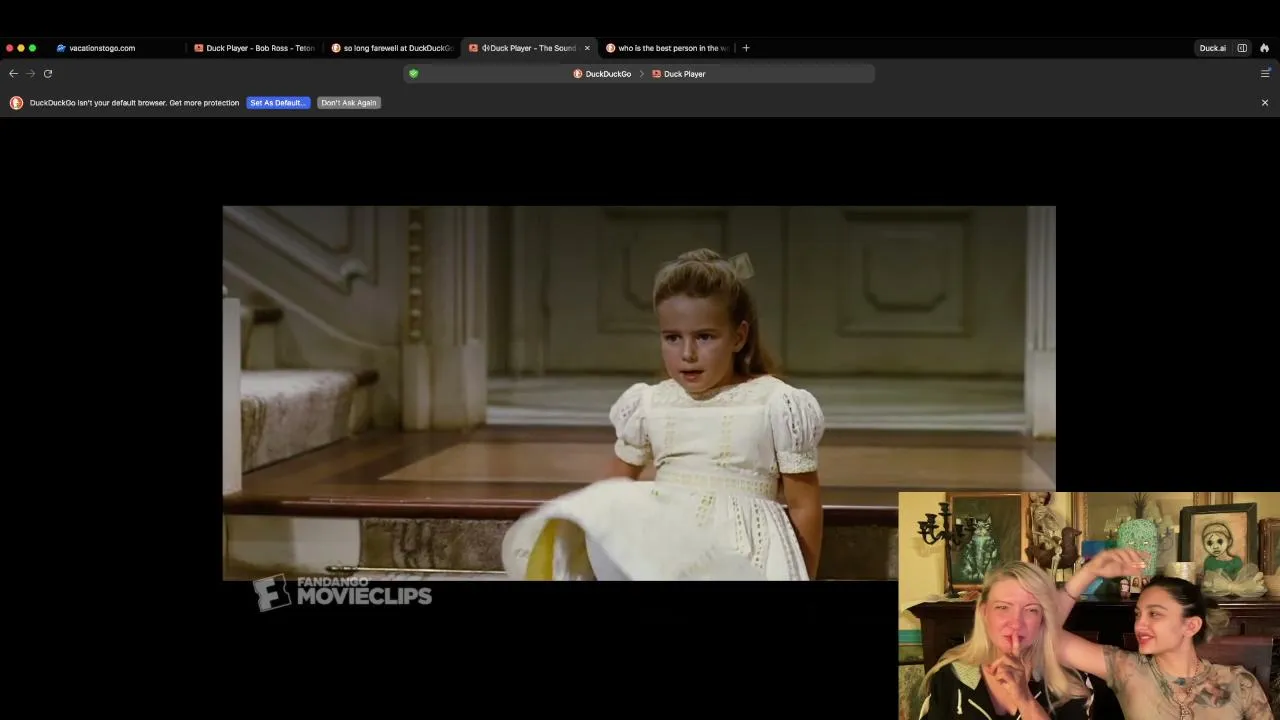Open Duck.ai chat button
The height and width of the screenshot is (720, 1280).
pos(1213,48)
